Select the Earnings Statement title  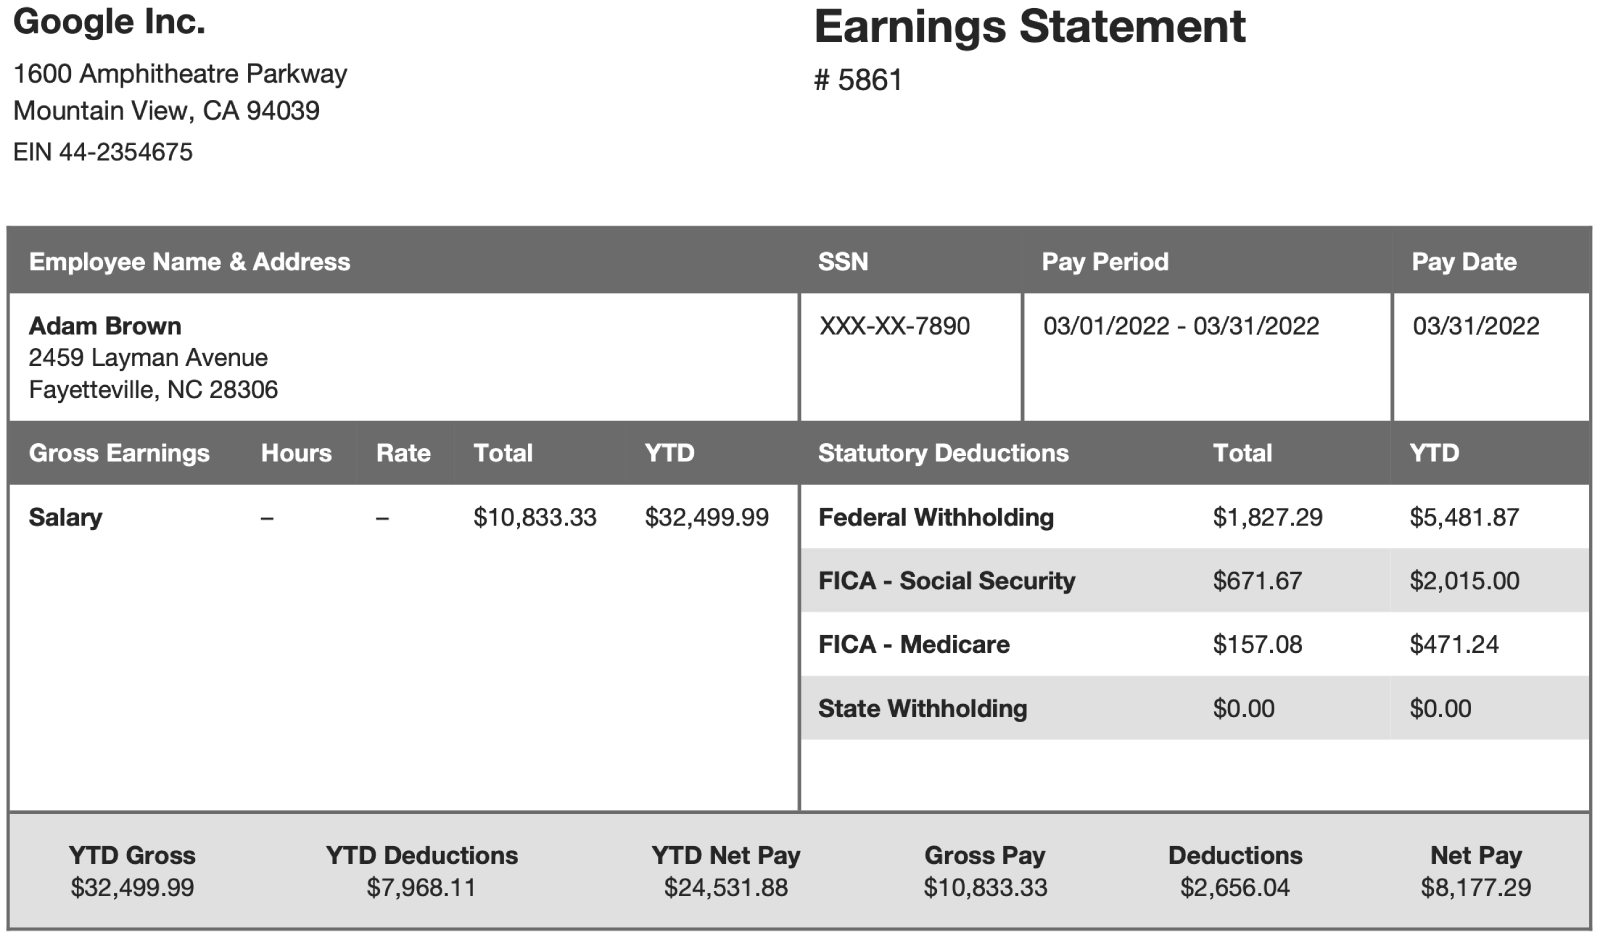[x=1029, y=27]
